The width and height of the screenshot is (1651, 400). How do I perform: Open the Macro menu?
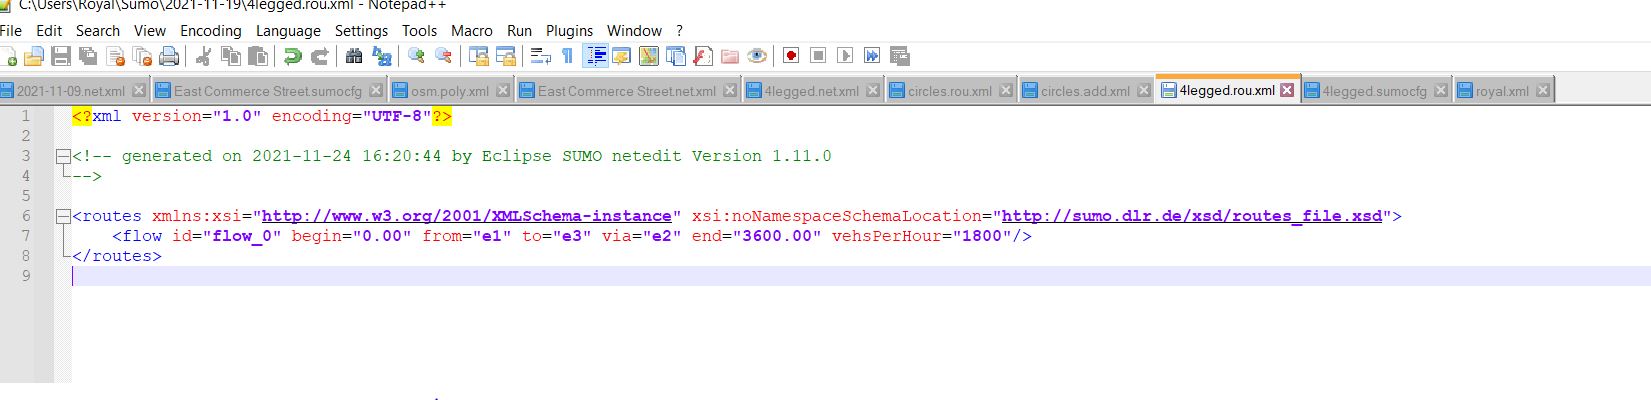point(472,31)
